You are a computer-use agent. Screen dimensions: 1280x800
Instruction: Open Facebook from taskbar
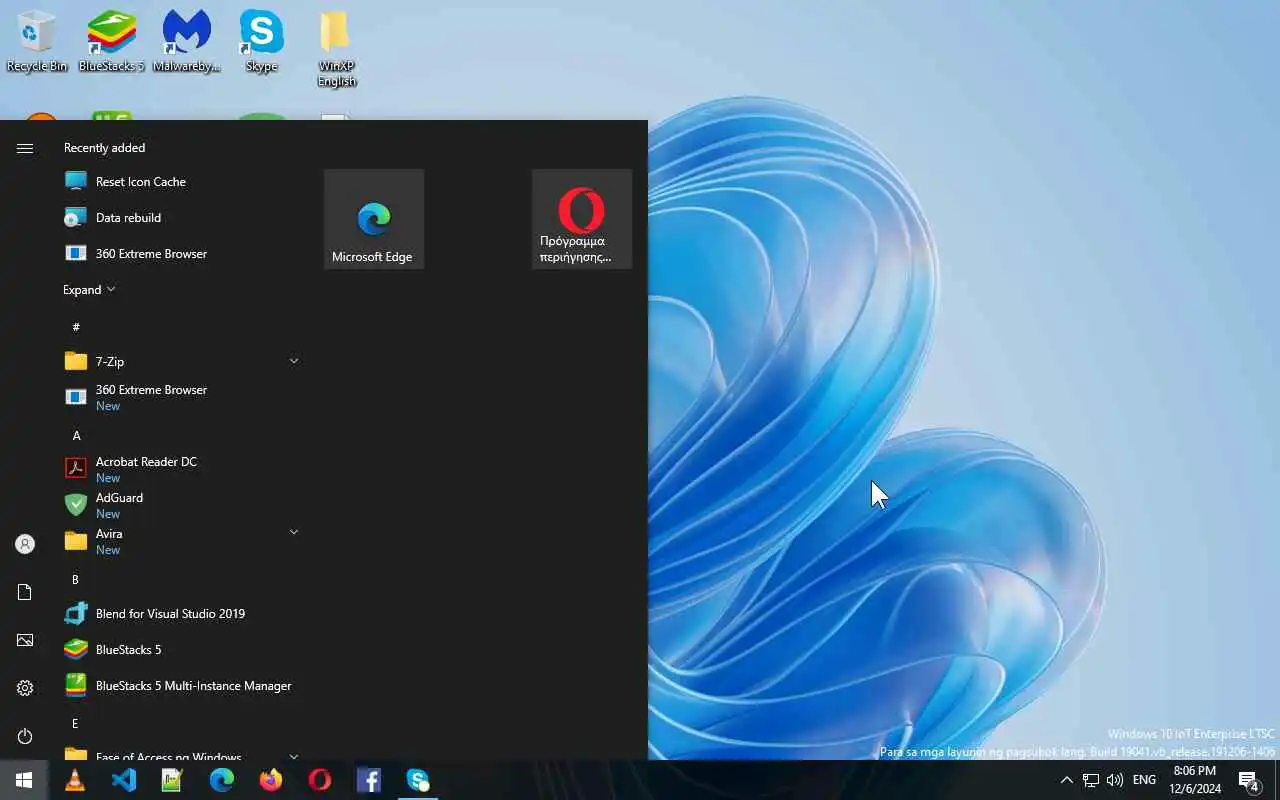click(369, 780)
